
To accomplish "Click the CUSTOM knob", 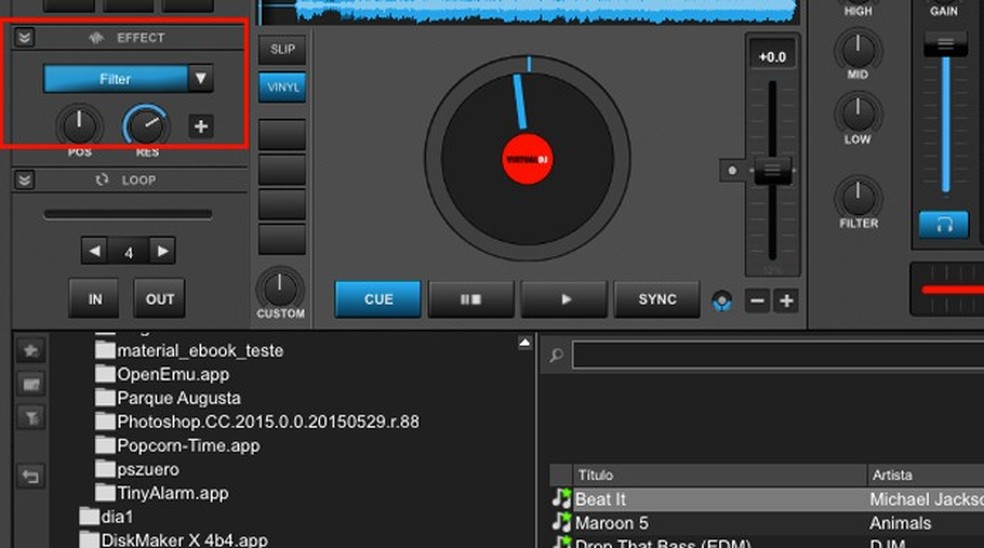I will (280, 289).
